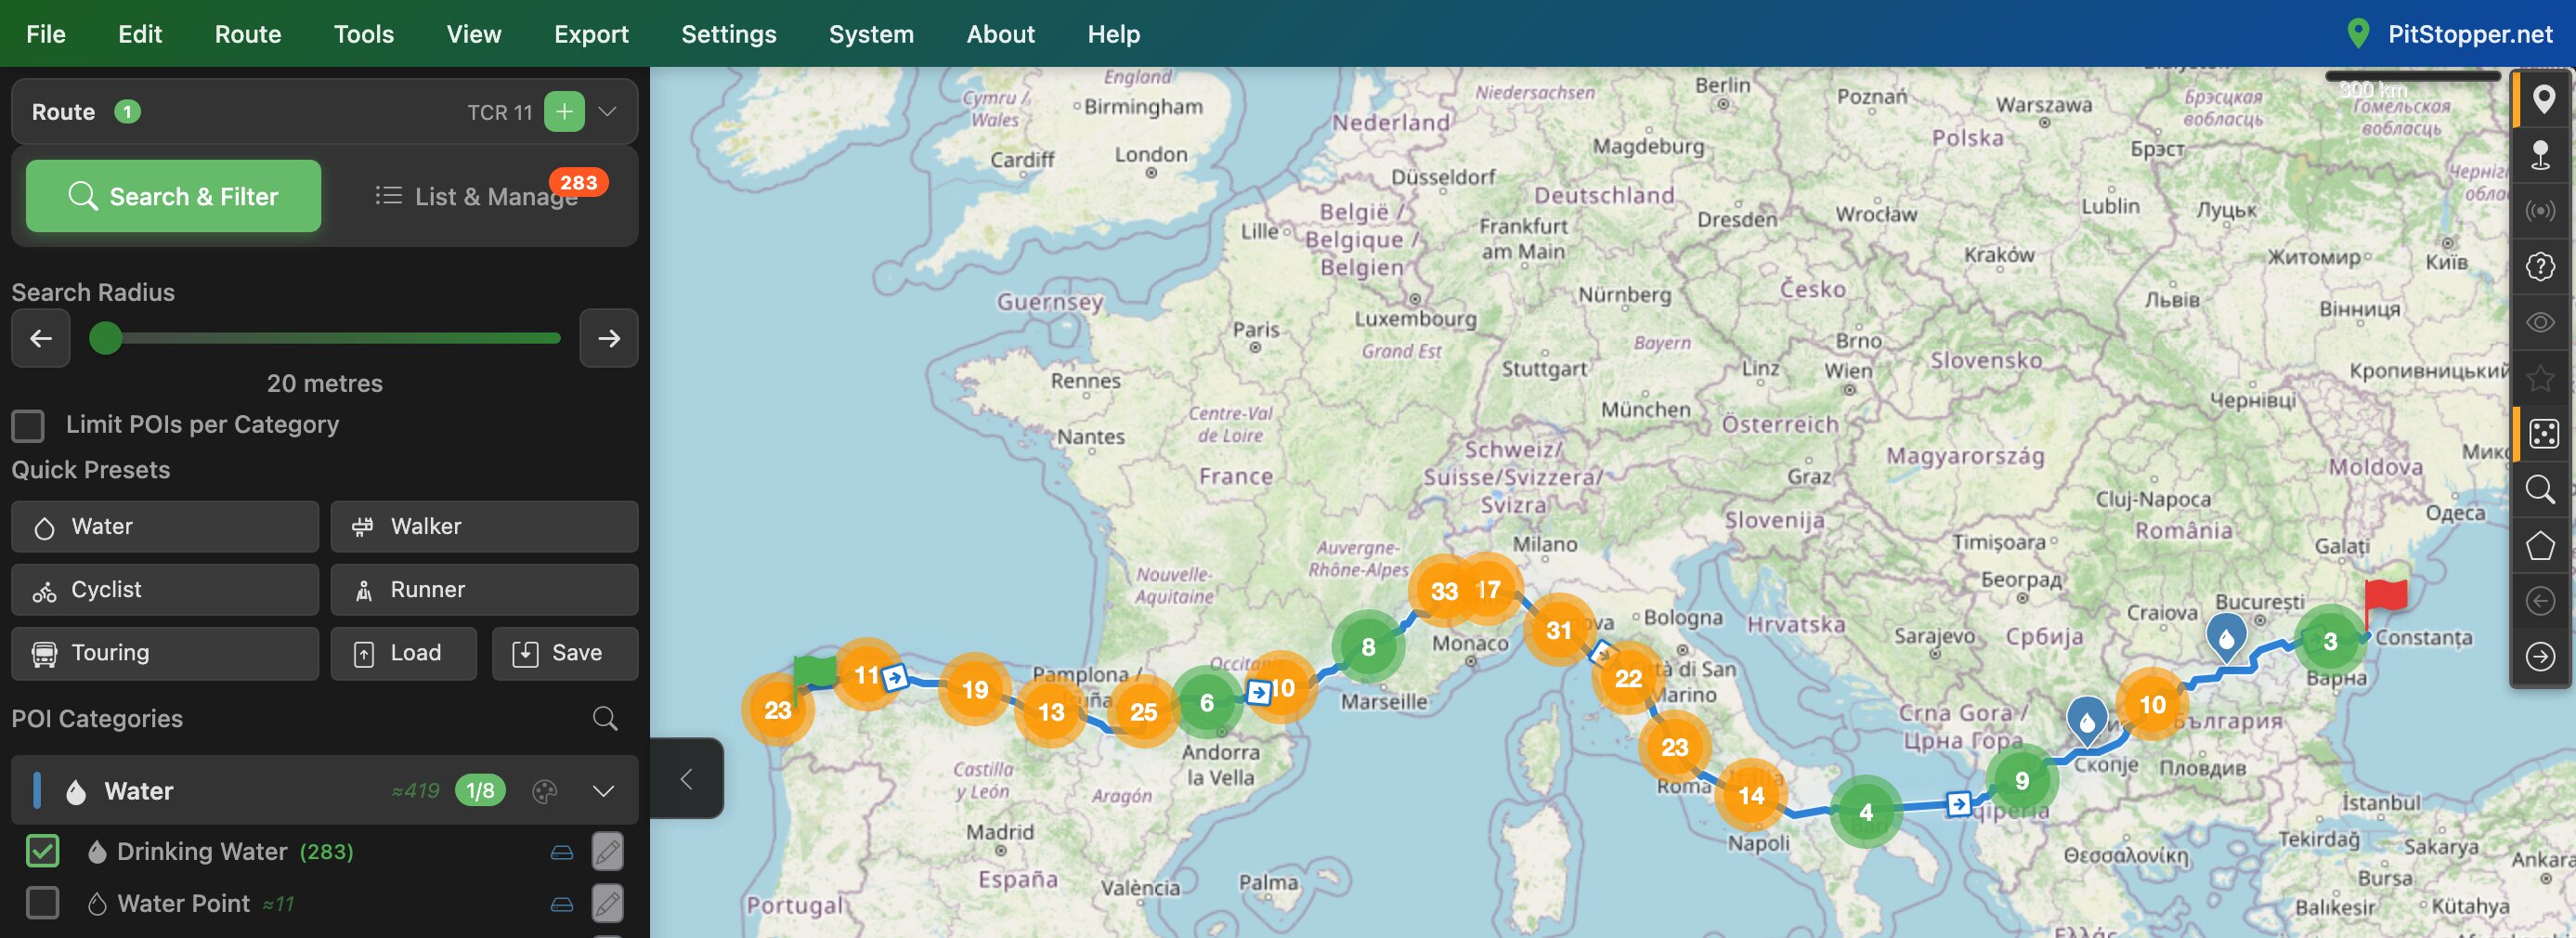Open the map help question icon
The image size is (2576, 938).
(2542, 267)
